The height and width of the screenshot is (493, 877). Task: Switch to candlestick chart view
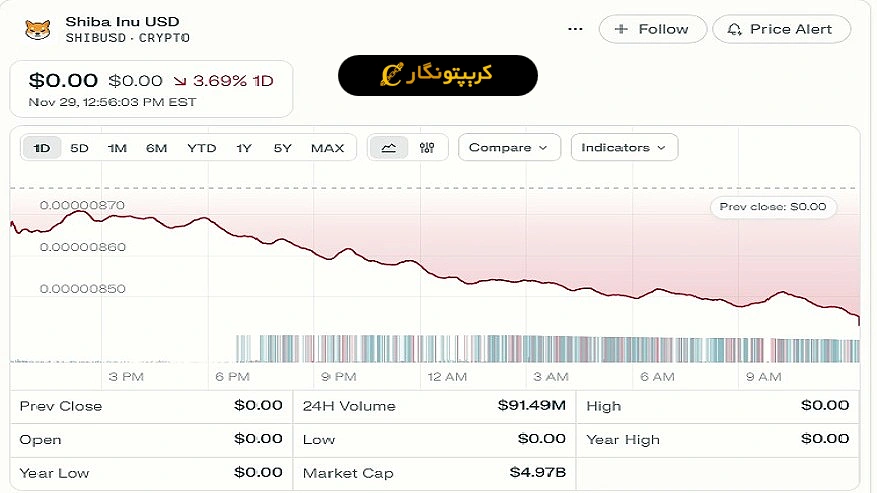(x=427, y=148)
